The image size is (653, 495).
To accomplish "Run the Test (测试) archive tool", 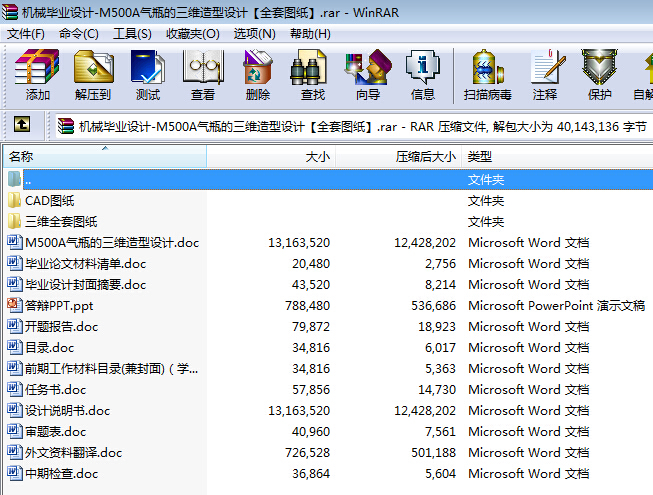I will tap(147, 67).
